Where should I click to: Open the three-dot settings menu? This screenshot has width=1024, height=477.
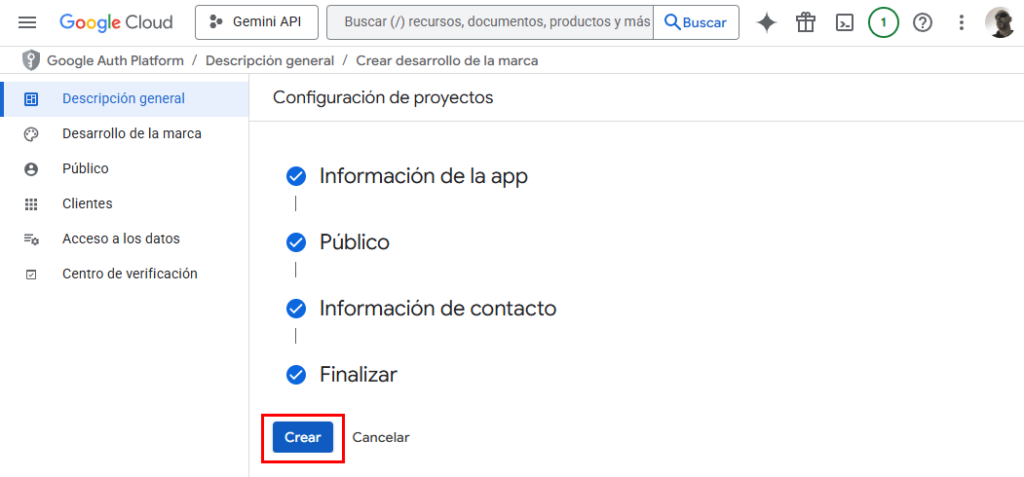(961, 22)
